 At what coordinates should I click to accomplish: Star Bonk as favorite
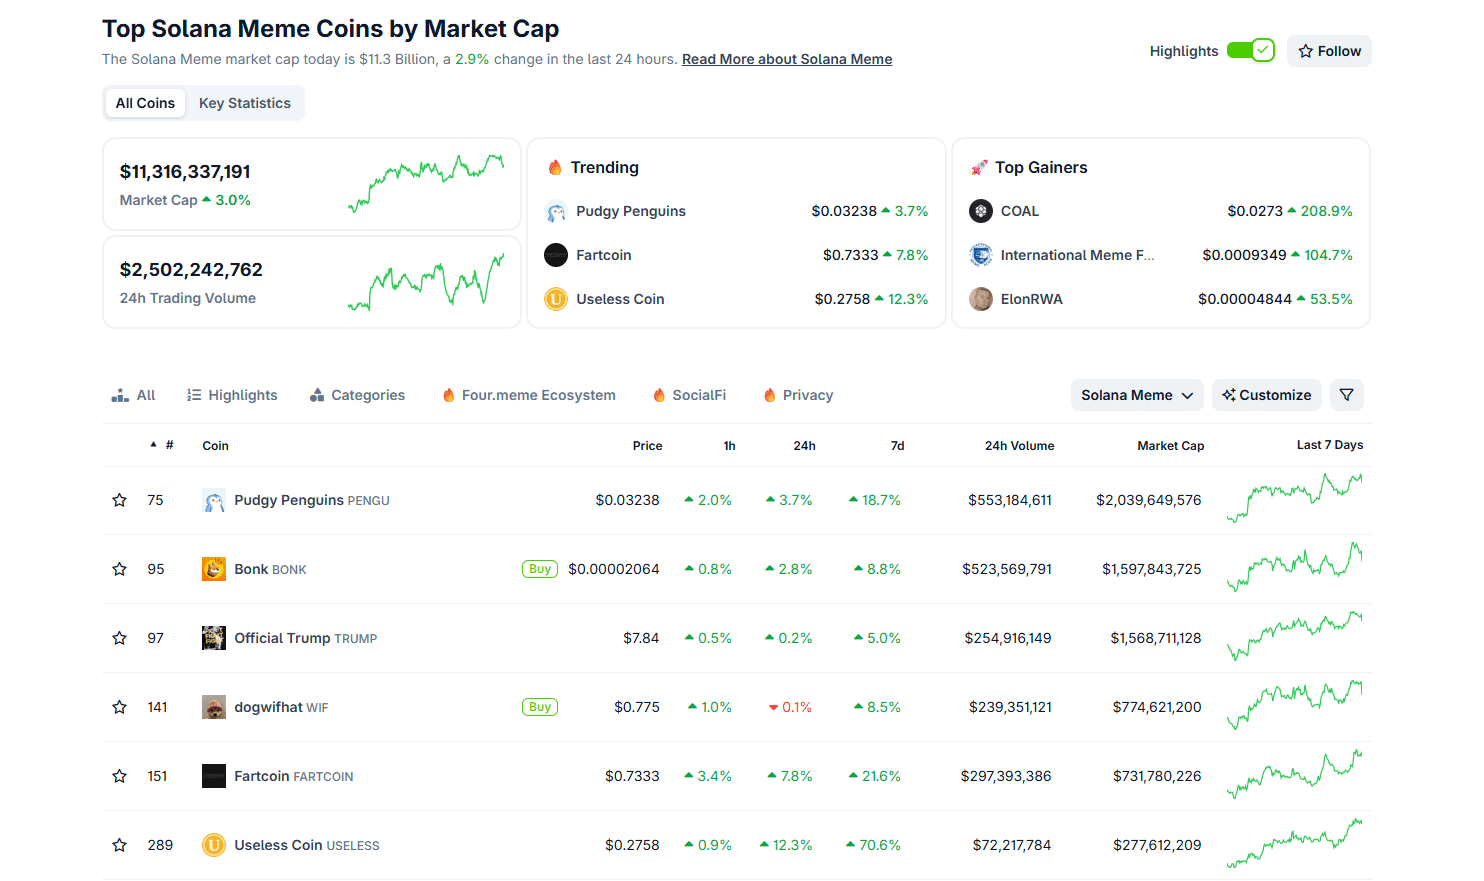coord(120,569)
